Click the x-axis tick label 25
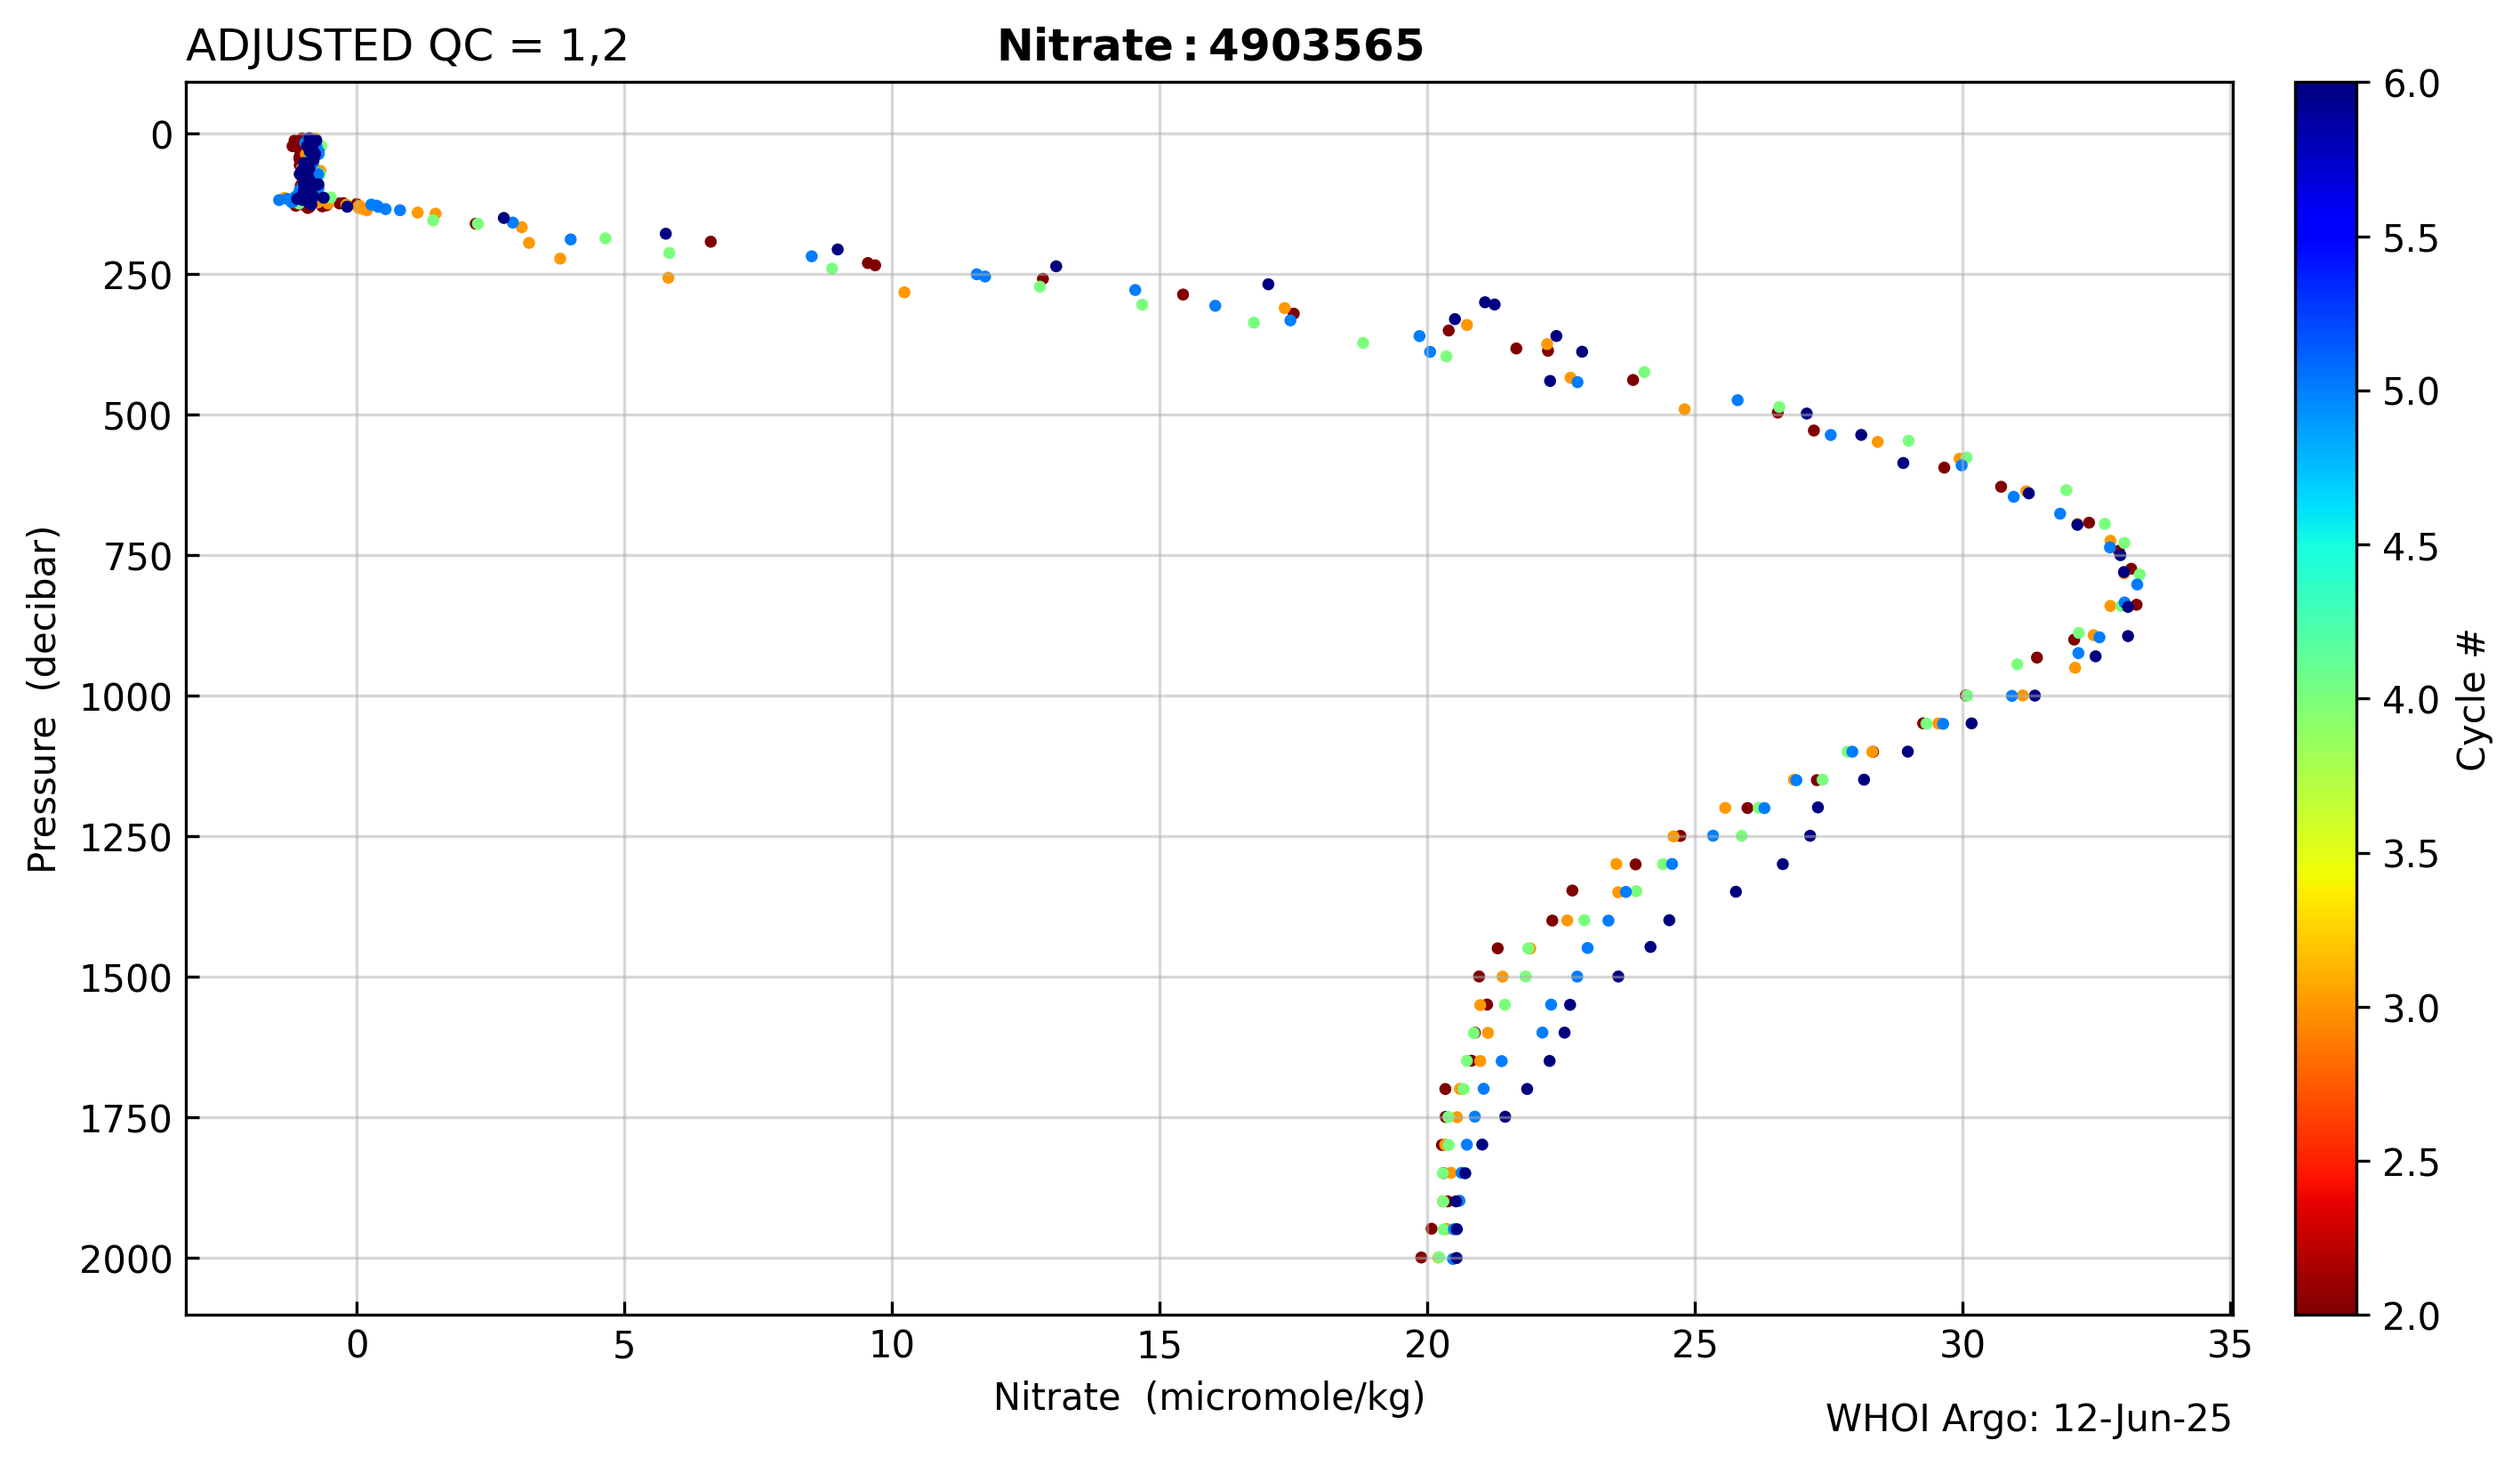This screenshot has width=2520, height=1465. 1694,1346
